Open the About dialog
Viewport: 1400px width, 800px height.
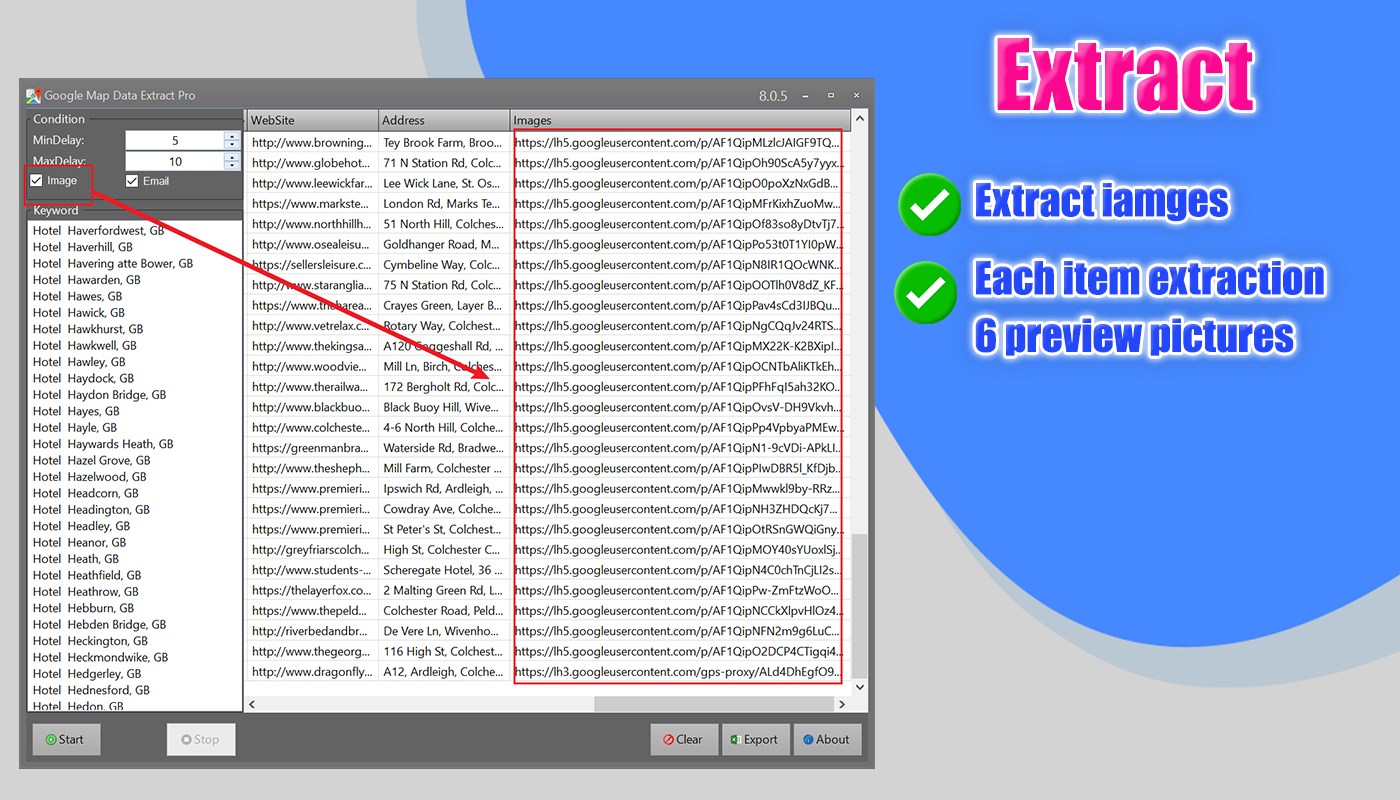click(x=827, y=740)
